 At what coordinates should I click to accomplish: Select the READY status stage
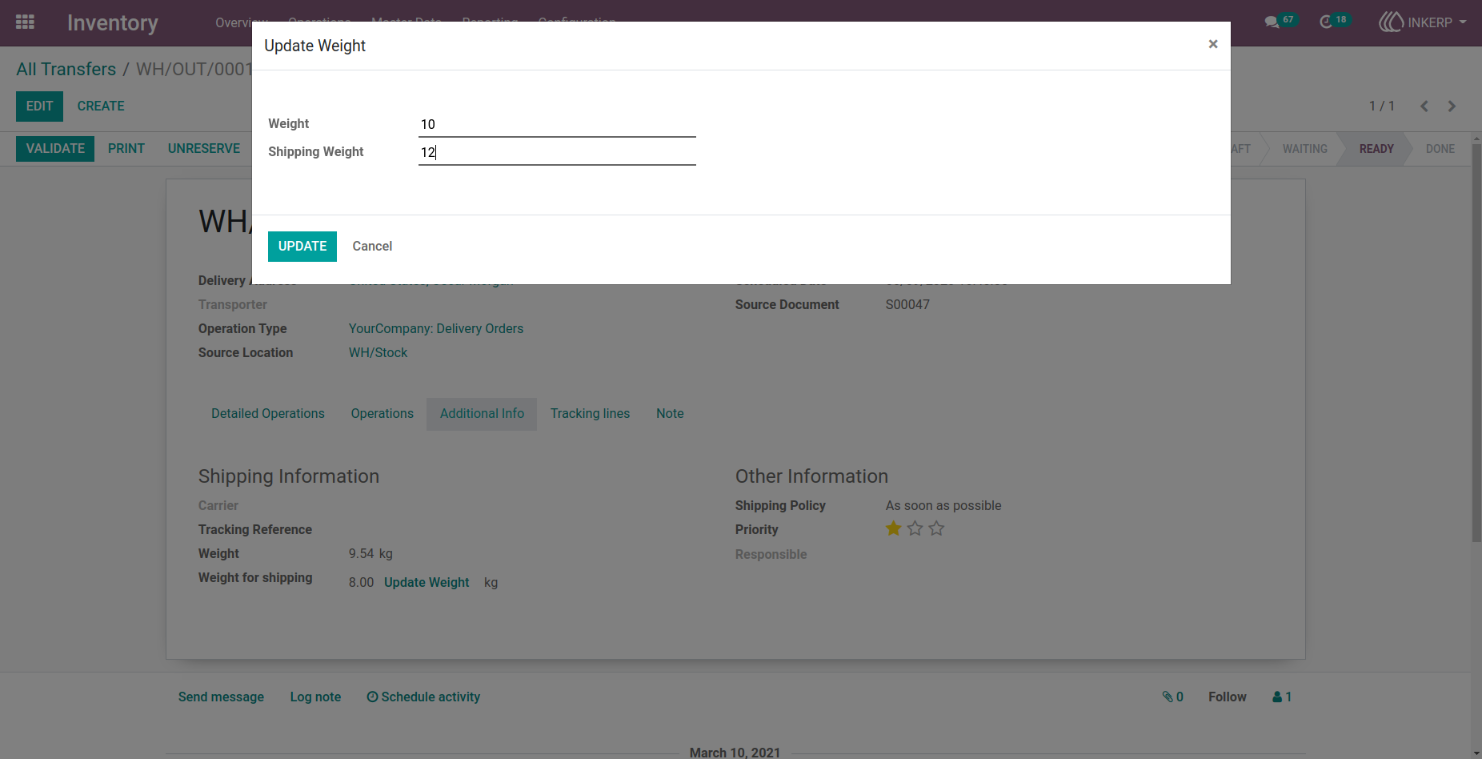[1376, 149]
